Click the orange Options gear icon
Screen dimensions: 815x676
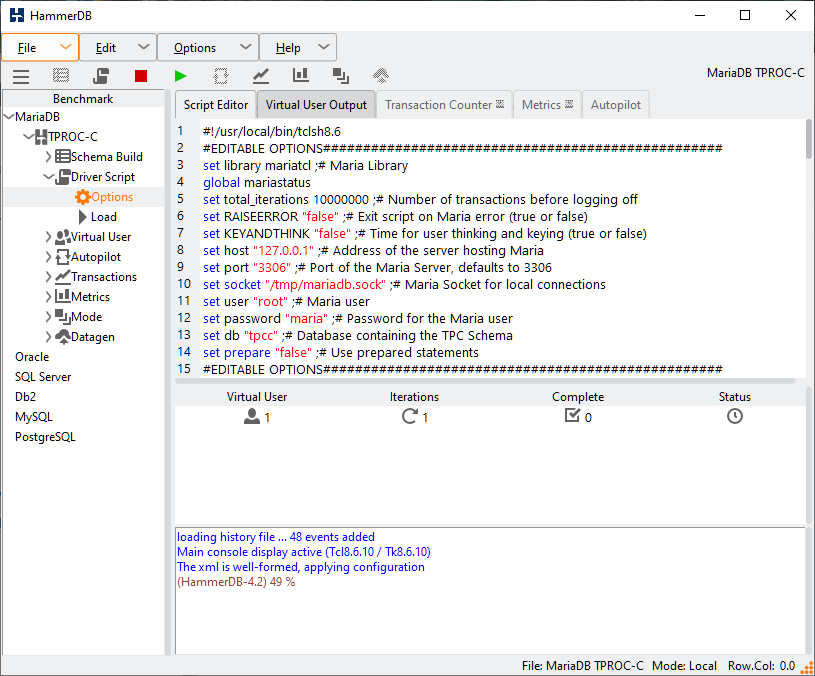[x=82, y=197]
